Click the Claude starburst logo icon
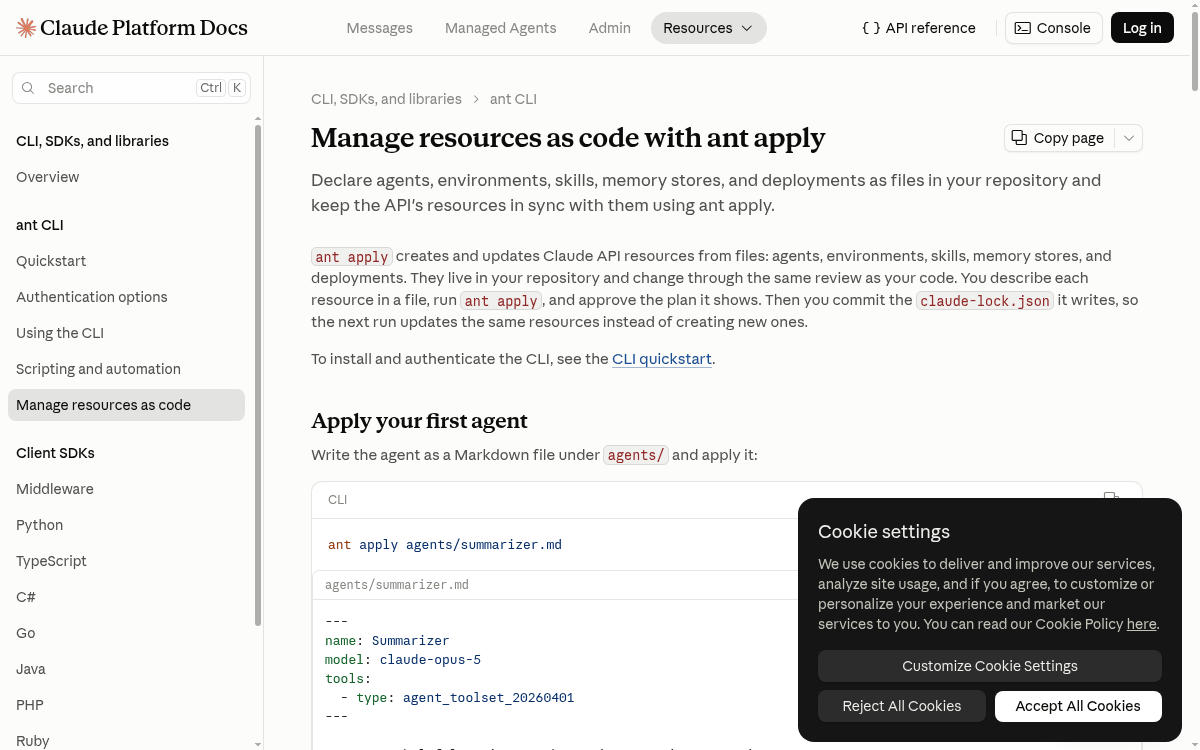 26,28
